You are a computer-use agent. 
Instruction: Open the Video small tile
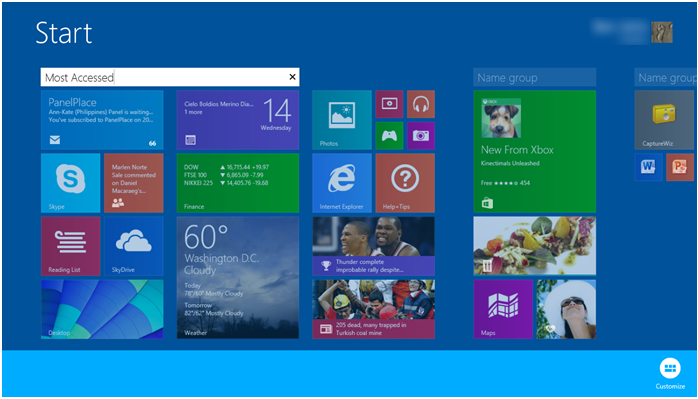click(x=390, y=104)
